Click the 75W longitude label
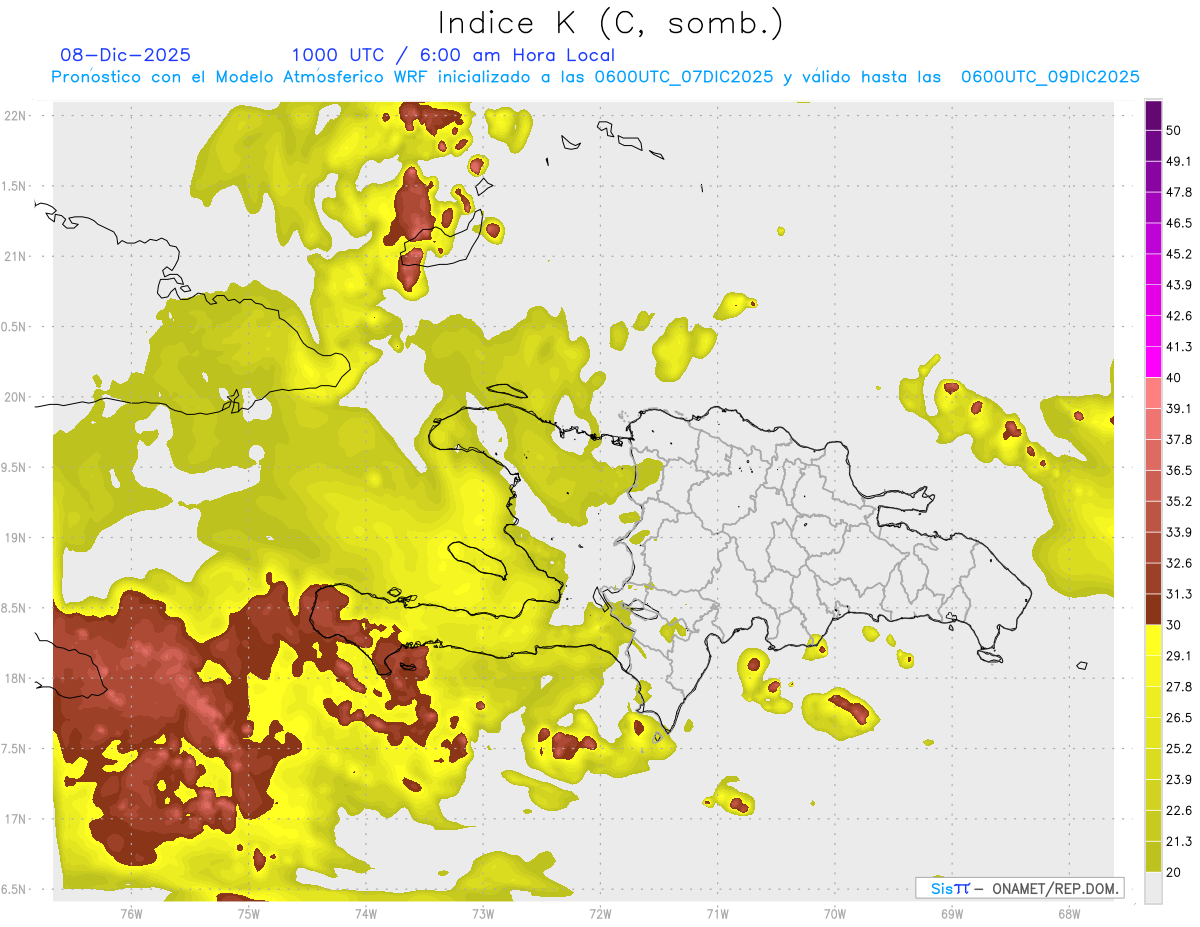The height and width of the screenshot is (927, 1200). tap(248, 913)
